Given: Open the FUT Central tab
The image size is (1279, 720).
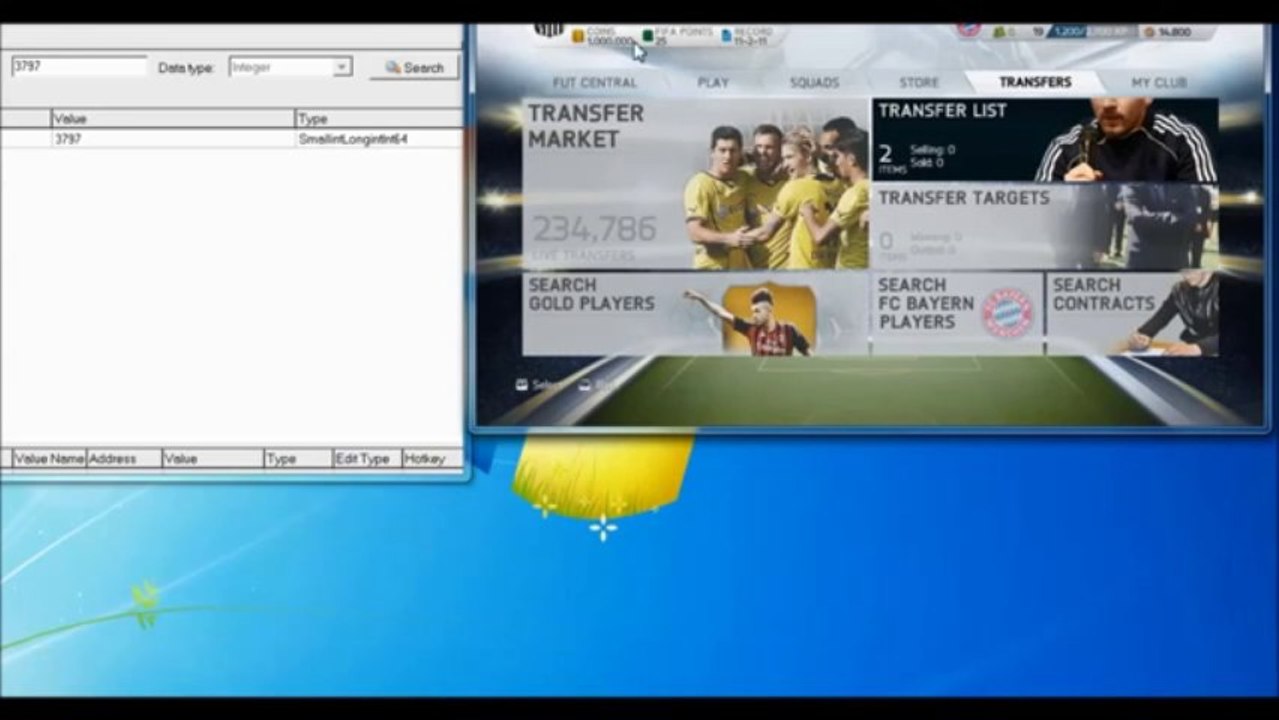Looking at the screenshot, I should pyautogui.click(x=594, y=82).
